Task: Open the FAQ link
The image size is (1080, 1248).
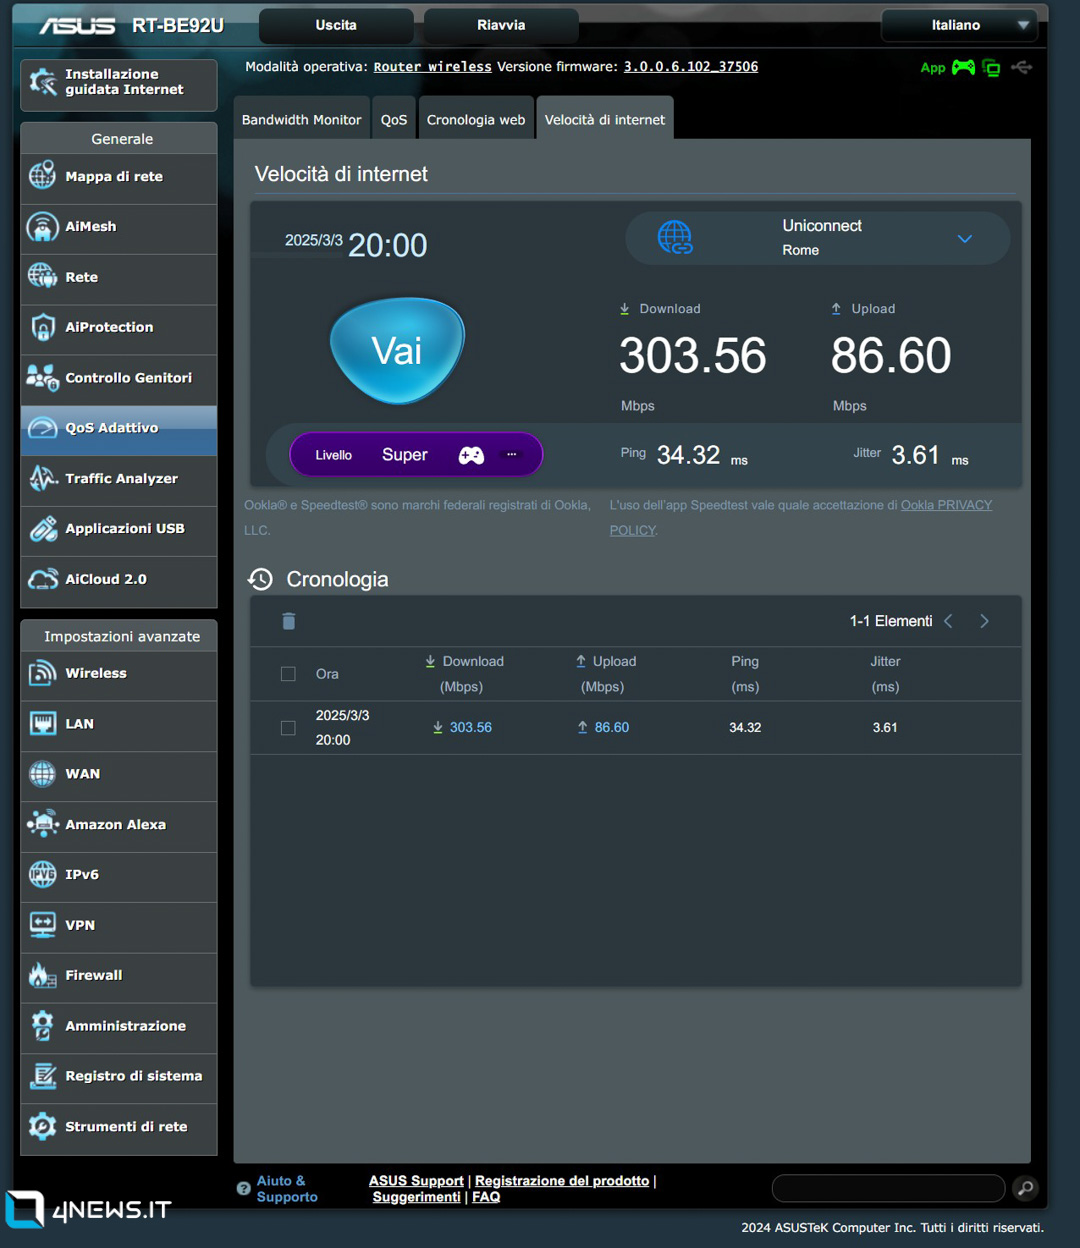Action: point(486,1197)
